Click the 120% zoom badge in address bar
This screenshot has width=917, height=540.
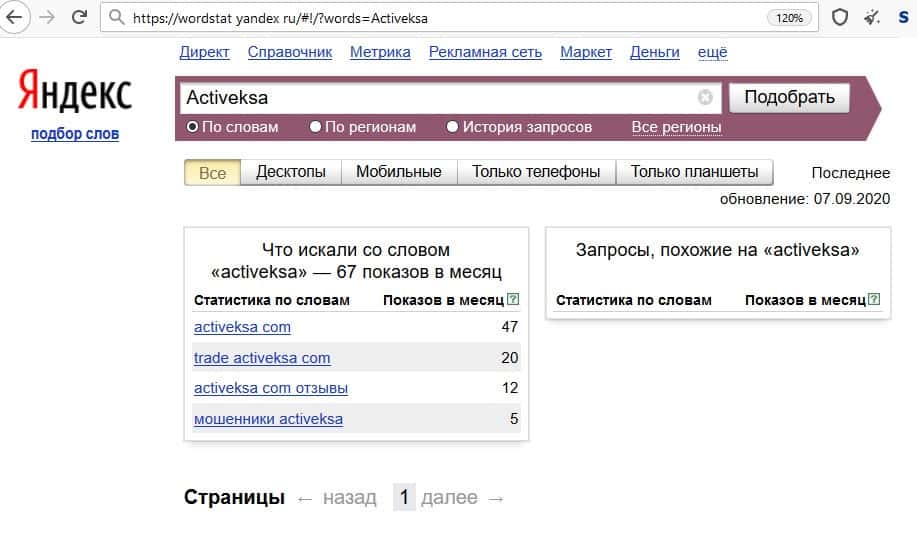(x=789, y=17)
